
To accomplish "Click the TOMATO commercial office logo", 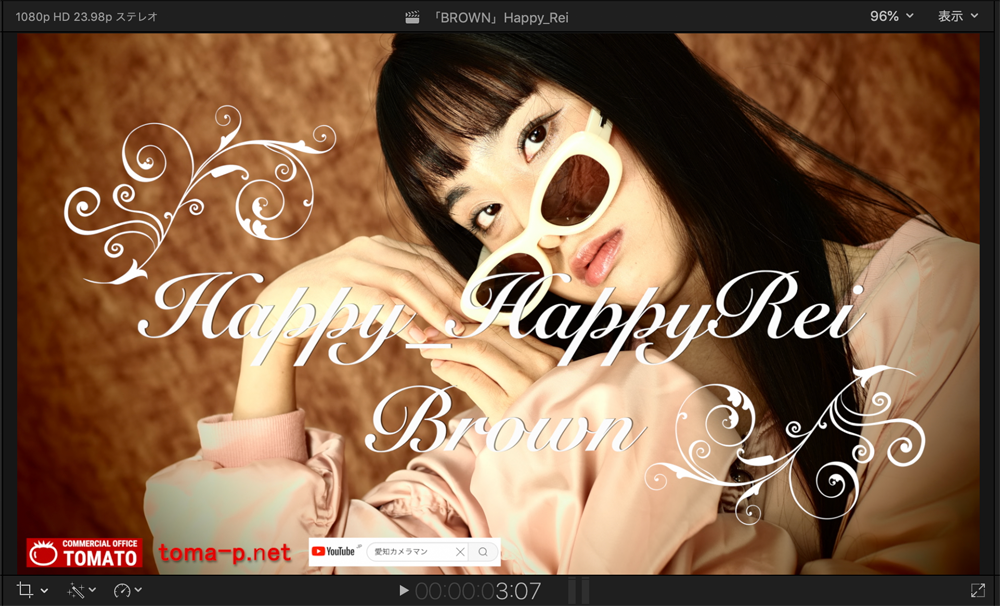I will tap(84, 553).
